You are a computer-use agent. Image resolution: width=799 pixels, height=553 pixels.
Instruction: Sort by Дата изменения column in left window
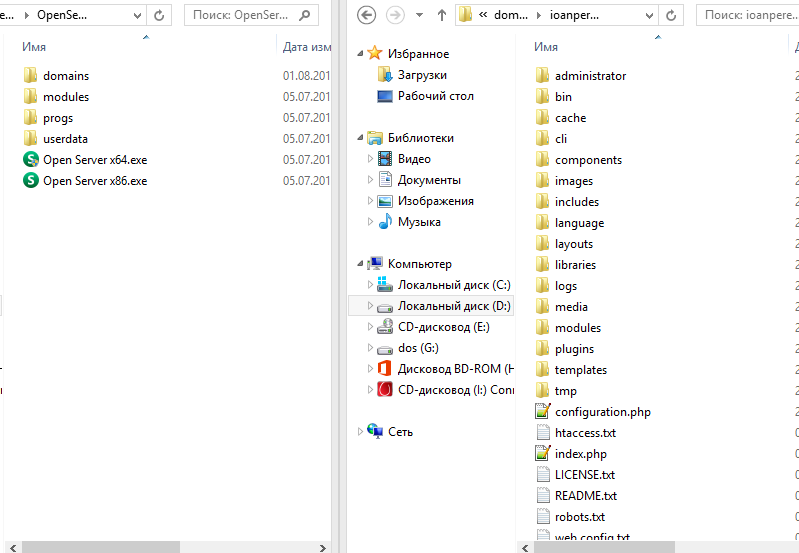click(x=305, y=47)
